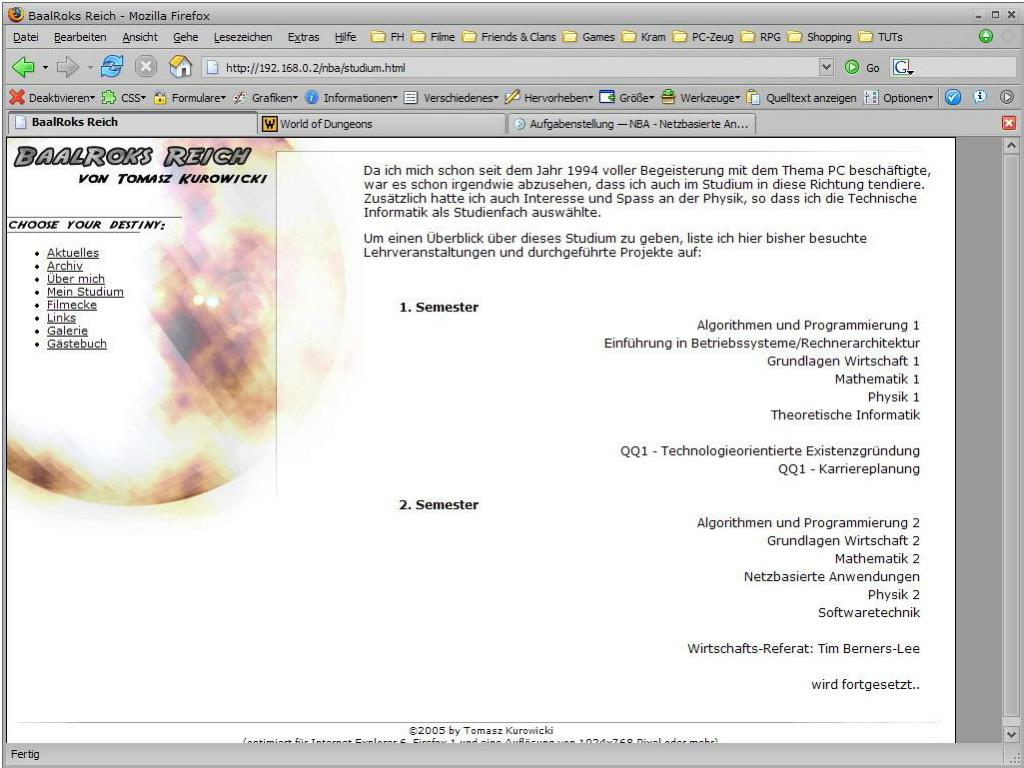
Task: Reload the current page
Action: (112, 67)
